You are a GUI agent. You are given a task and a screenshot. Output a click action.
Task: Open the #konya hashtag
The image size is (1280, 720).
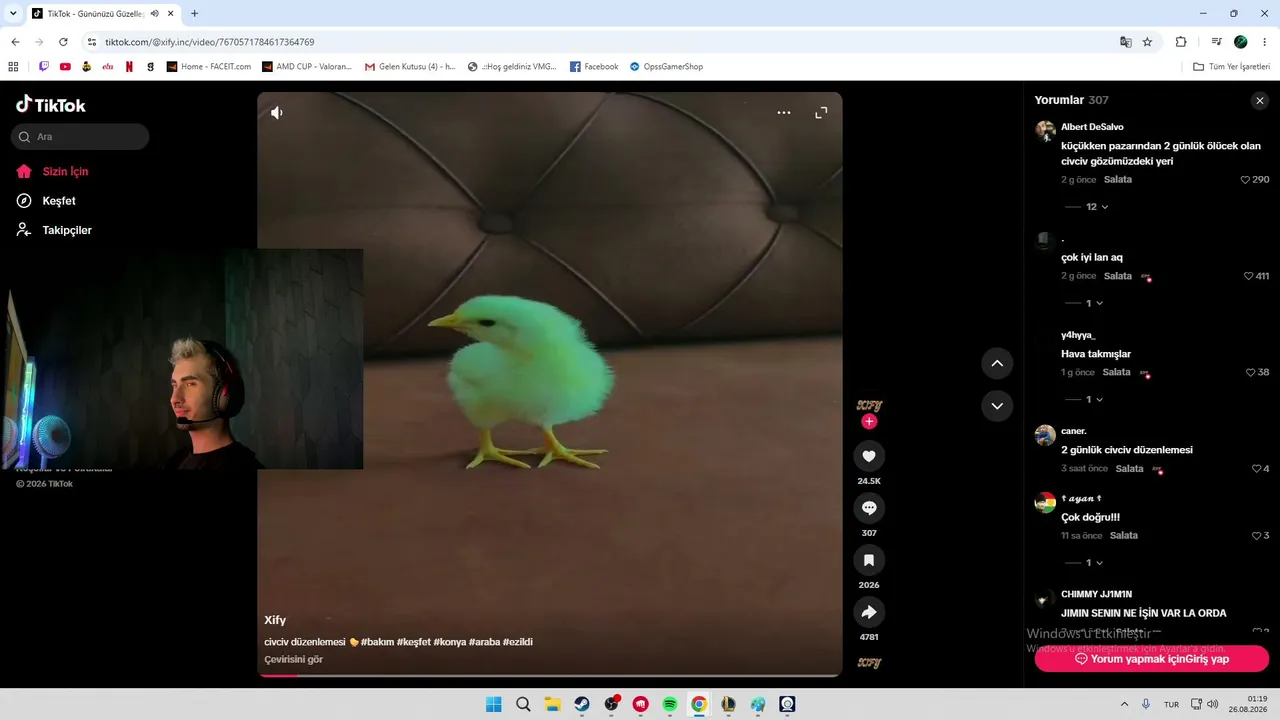[450, 642]
